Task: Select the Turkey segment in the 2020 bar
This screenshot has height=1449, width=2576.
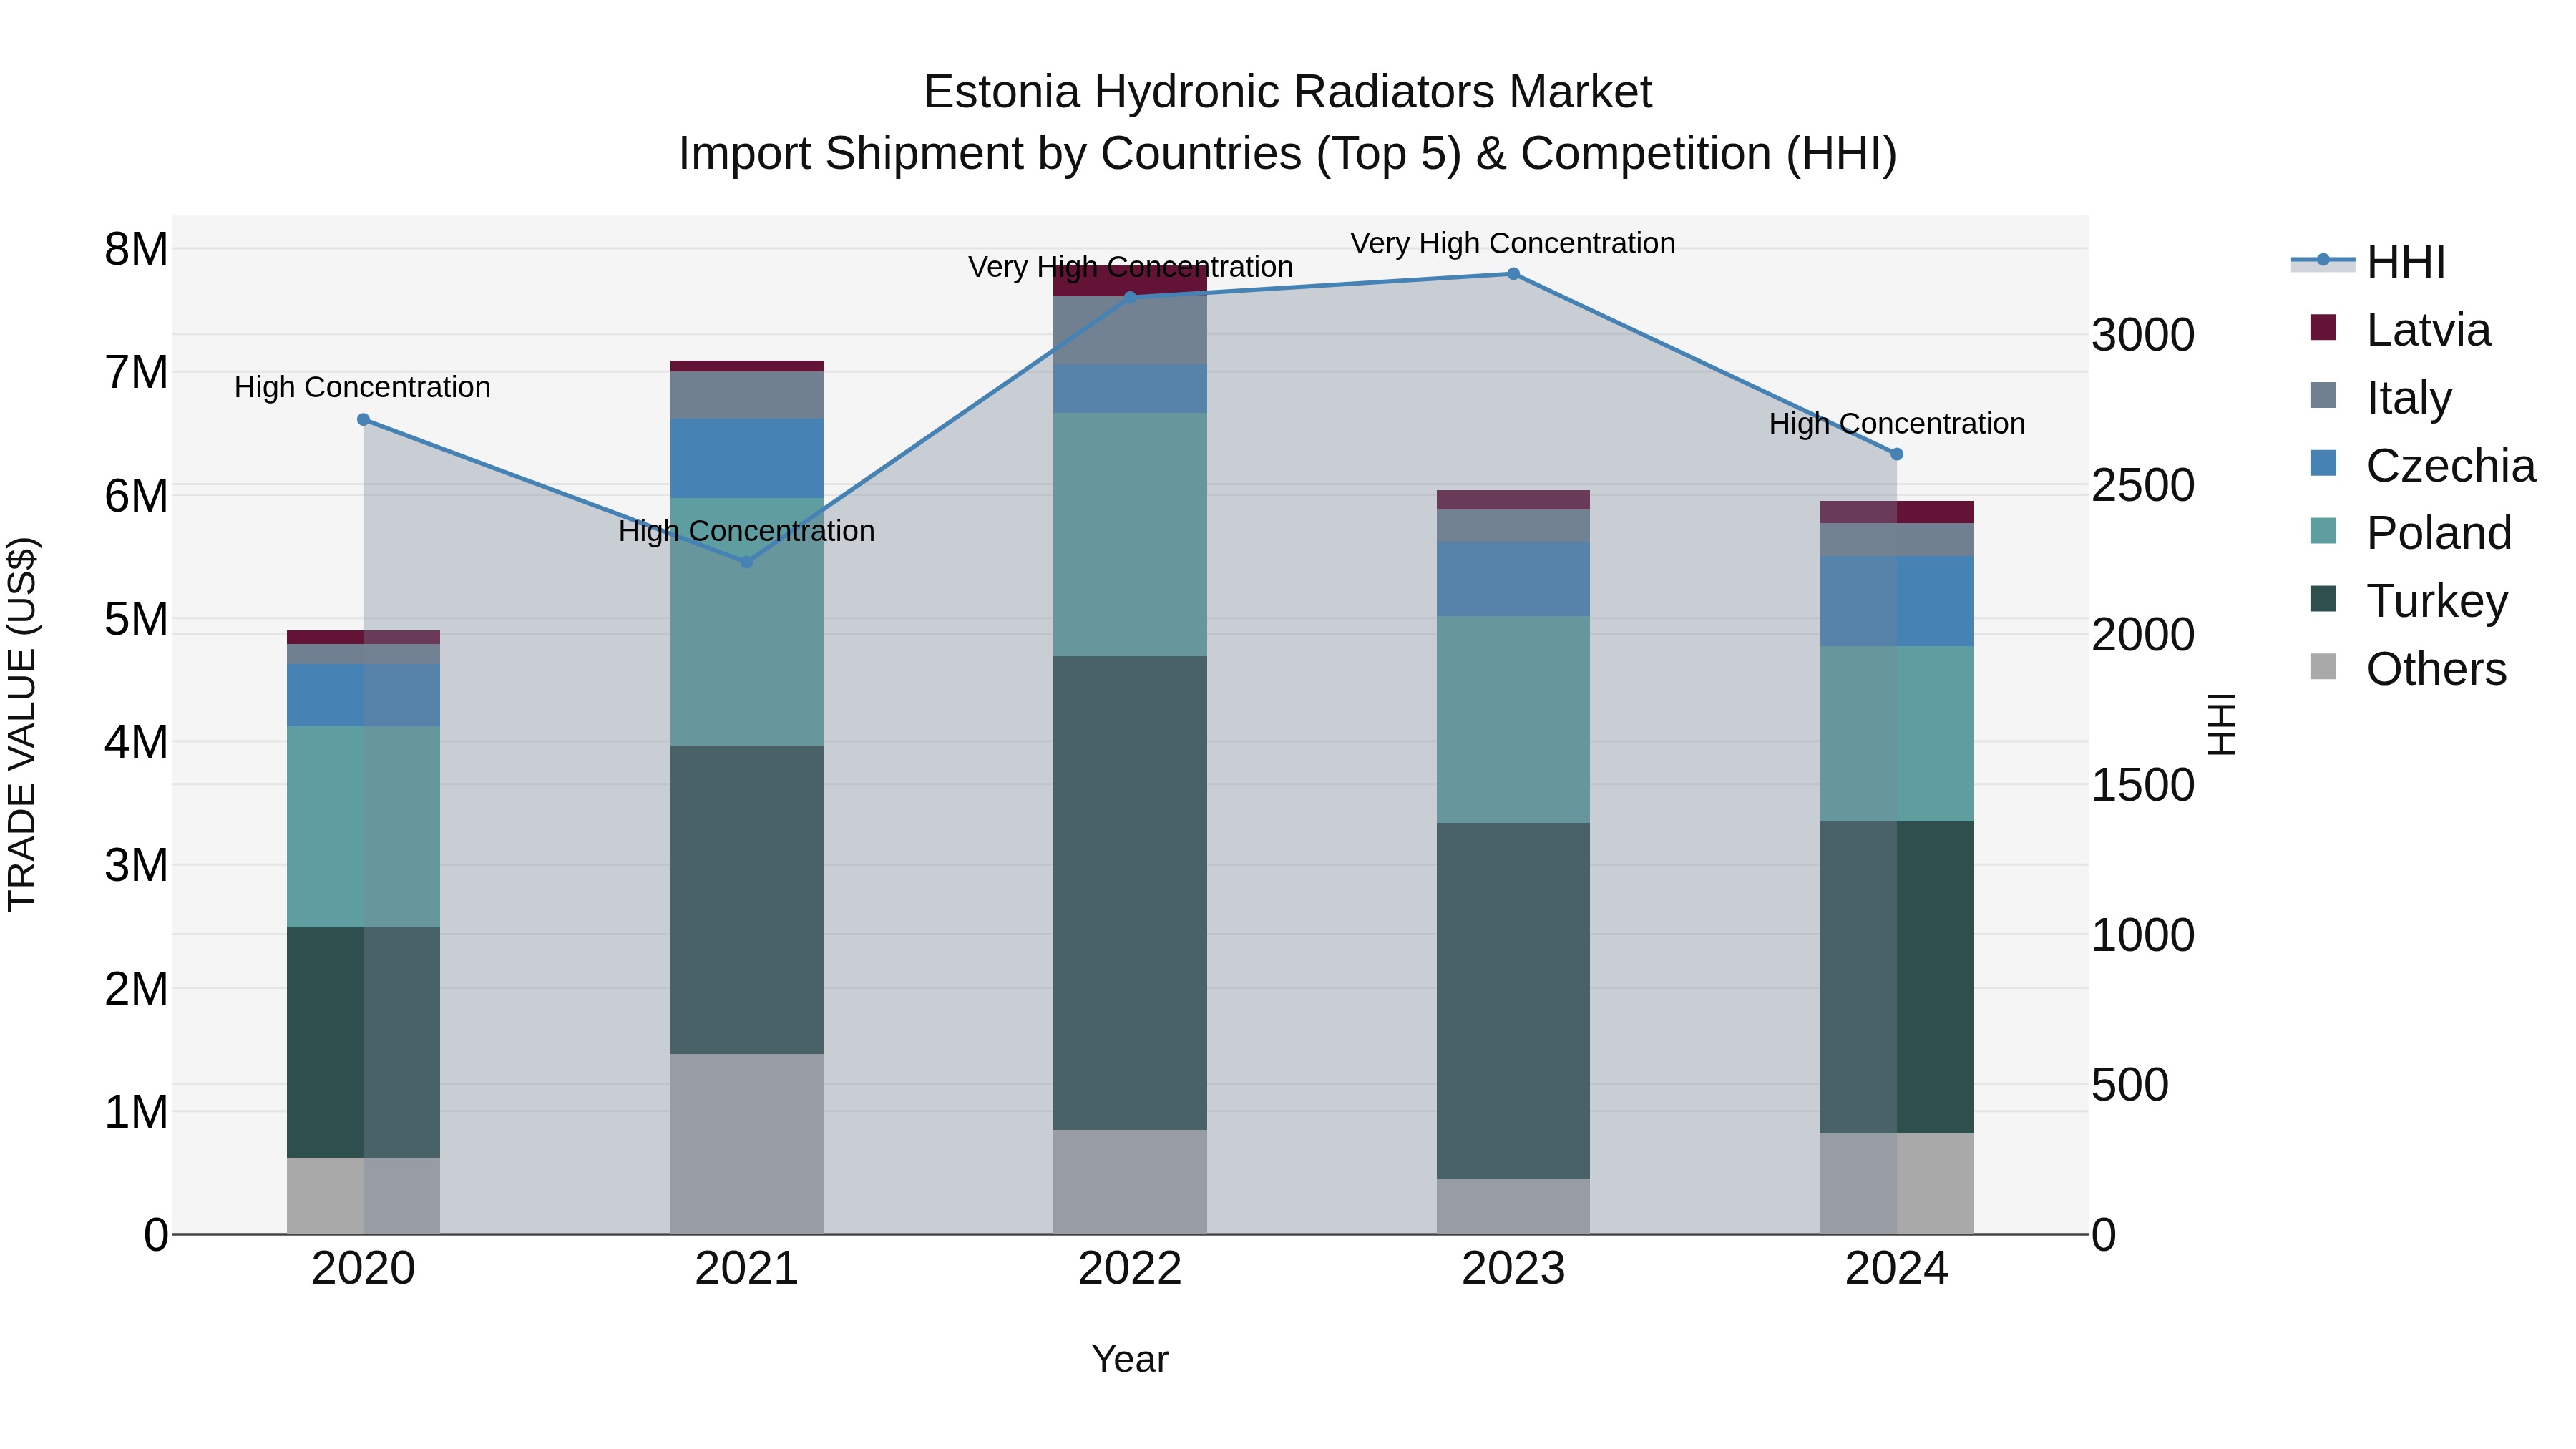Action: [363, 1042]
